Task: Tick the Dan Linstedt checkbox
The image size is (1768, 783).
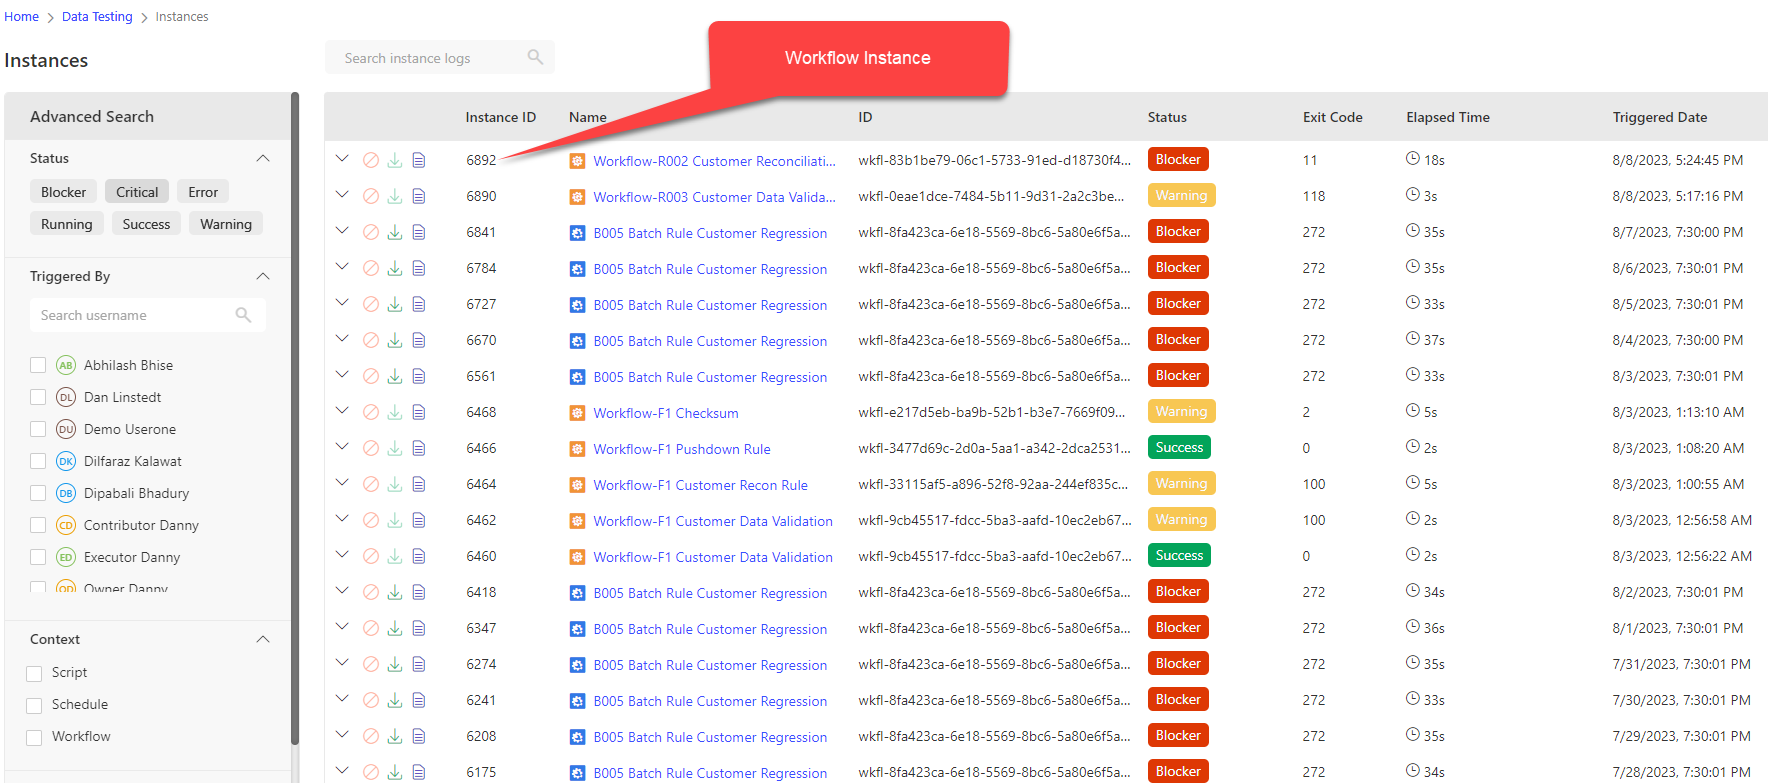Action: [38, 397]
